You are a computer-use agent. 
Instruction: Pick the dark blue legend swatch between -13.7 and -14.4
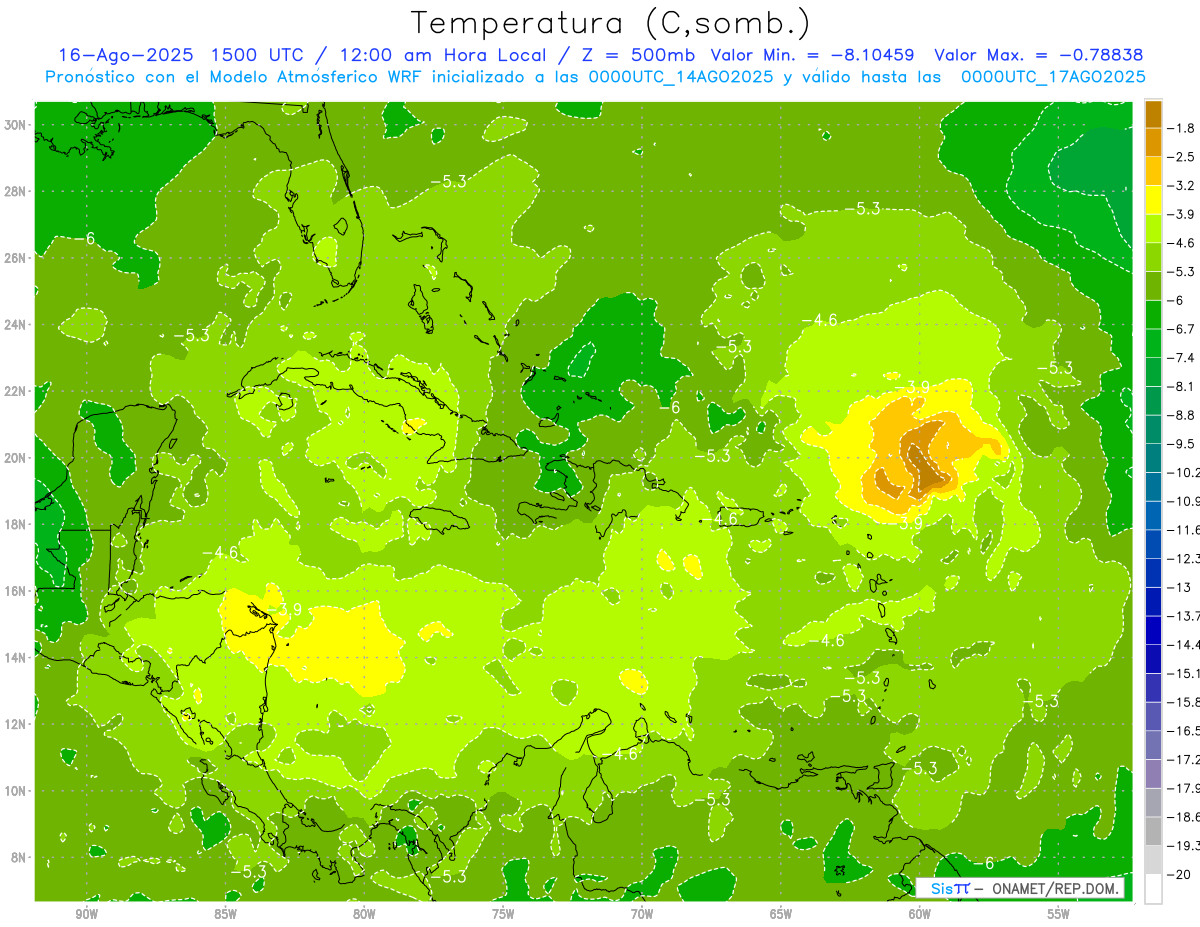1153,630
